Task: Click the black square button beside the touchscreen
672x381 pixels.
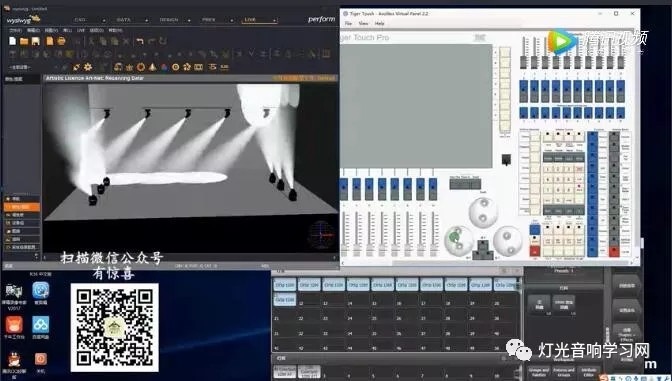Action: (506, 159)
